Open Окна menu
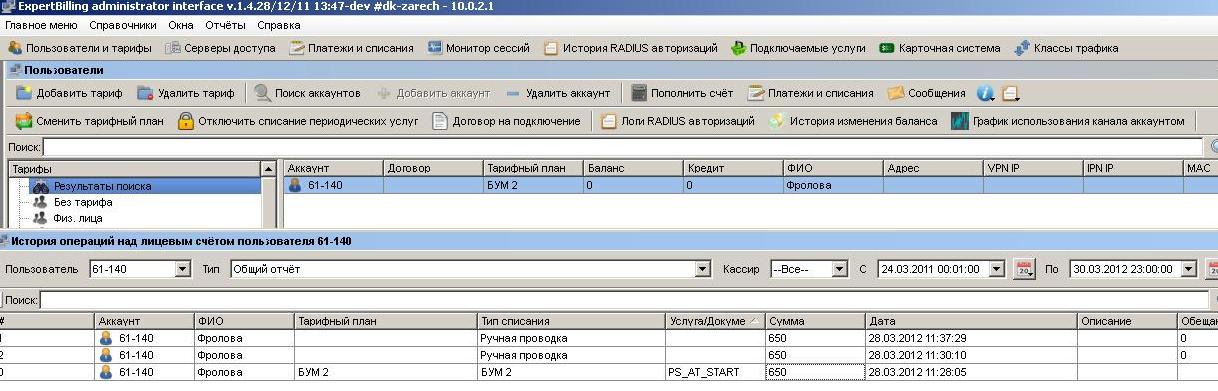Screen dimensions: 1218x391 pyautogui.click(x=181, y=24)
